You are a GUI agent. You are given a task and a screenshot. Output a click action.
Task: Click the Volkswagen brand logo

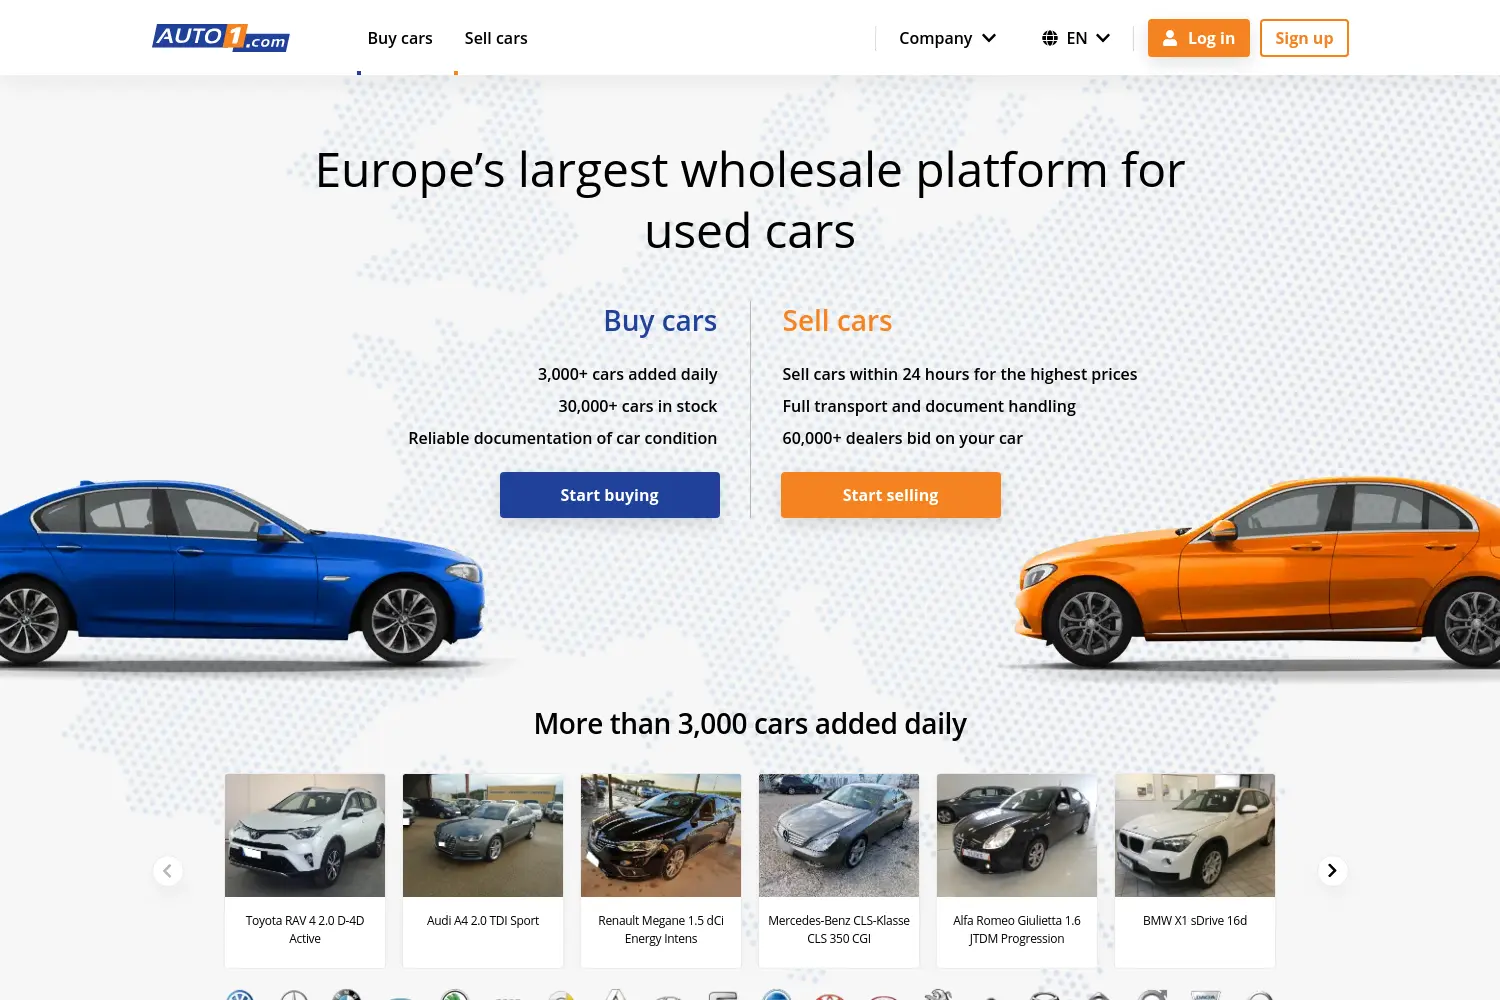[x=240, y=996]
